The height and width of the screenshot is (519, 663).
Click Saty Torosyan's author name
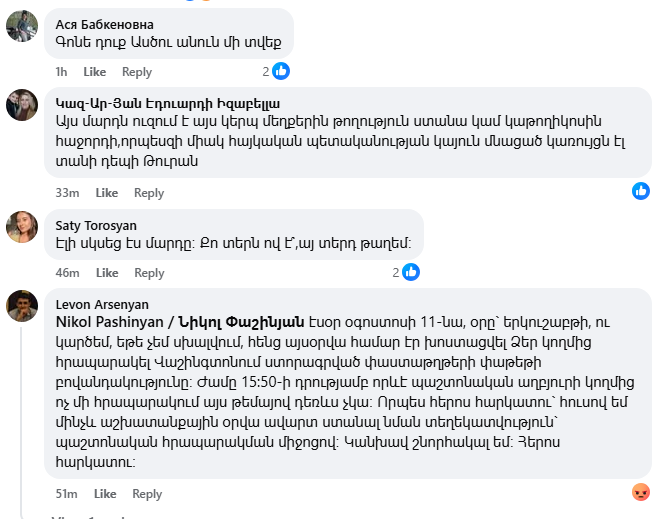(96, 225)
